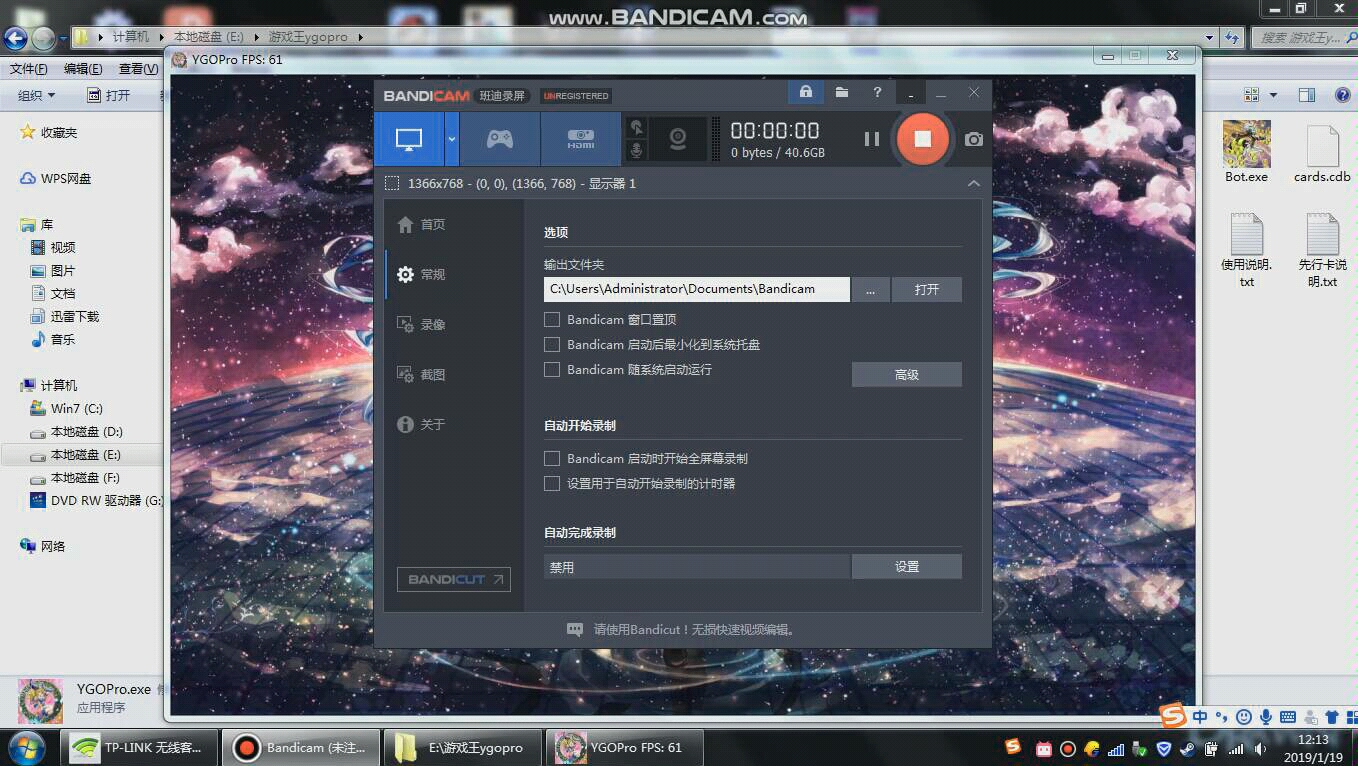The width and height of the screenshot is (1358, 766).
Task: Toggle microphone recording icon in Bandicam
Action: (636, 151)
